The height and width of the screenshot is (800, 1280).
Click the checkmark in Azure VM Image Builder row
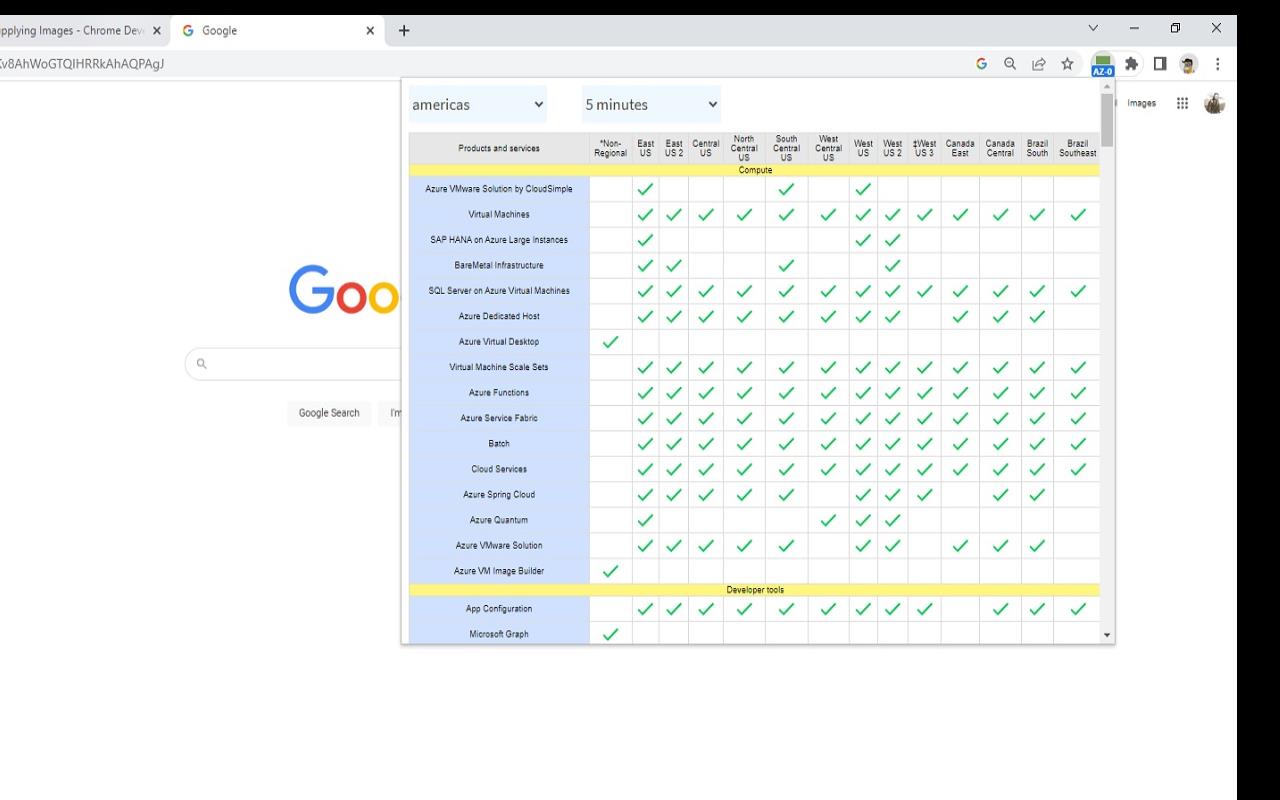coord(610,571)
